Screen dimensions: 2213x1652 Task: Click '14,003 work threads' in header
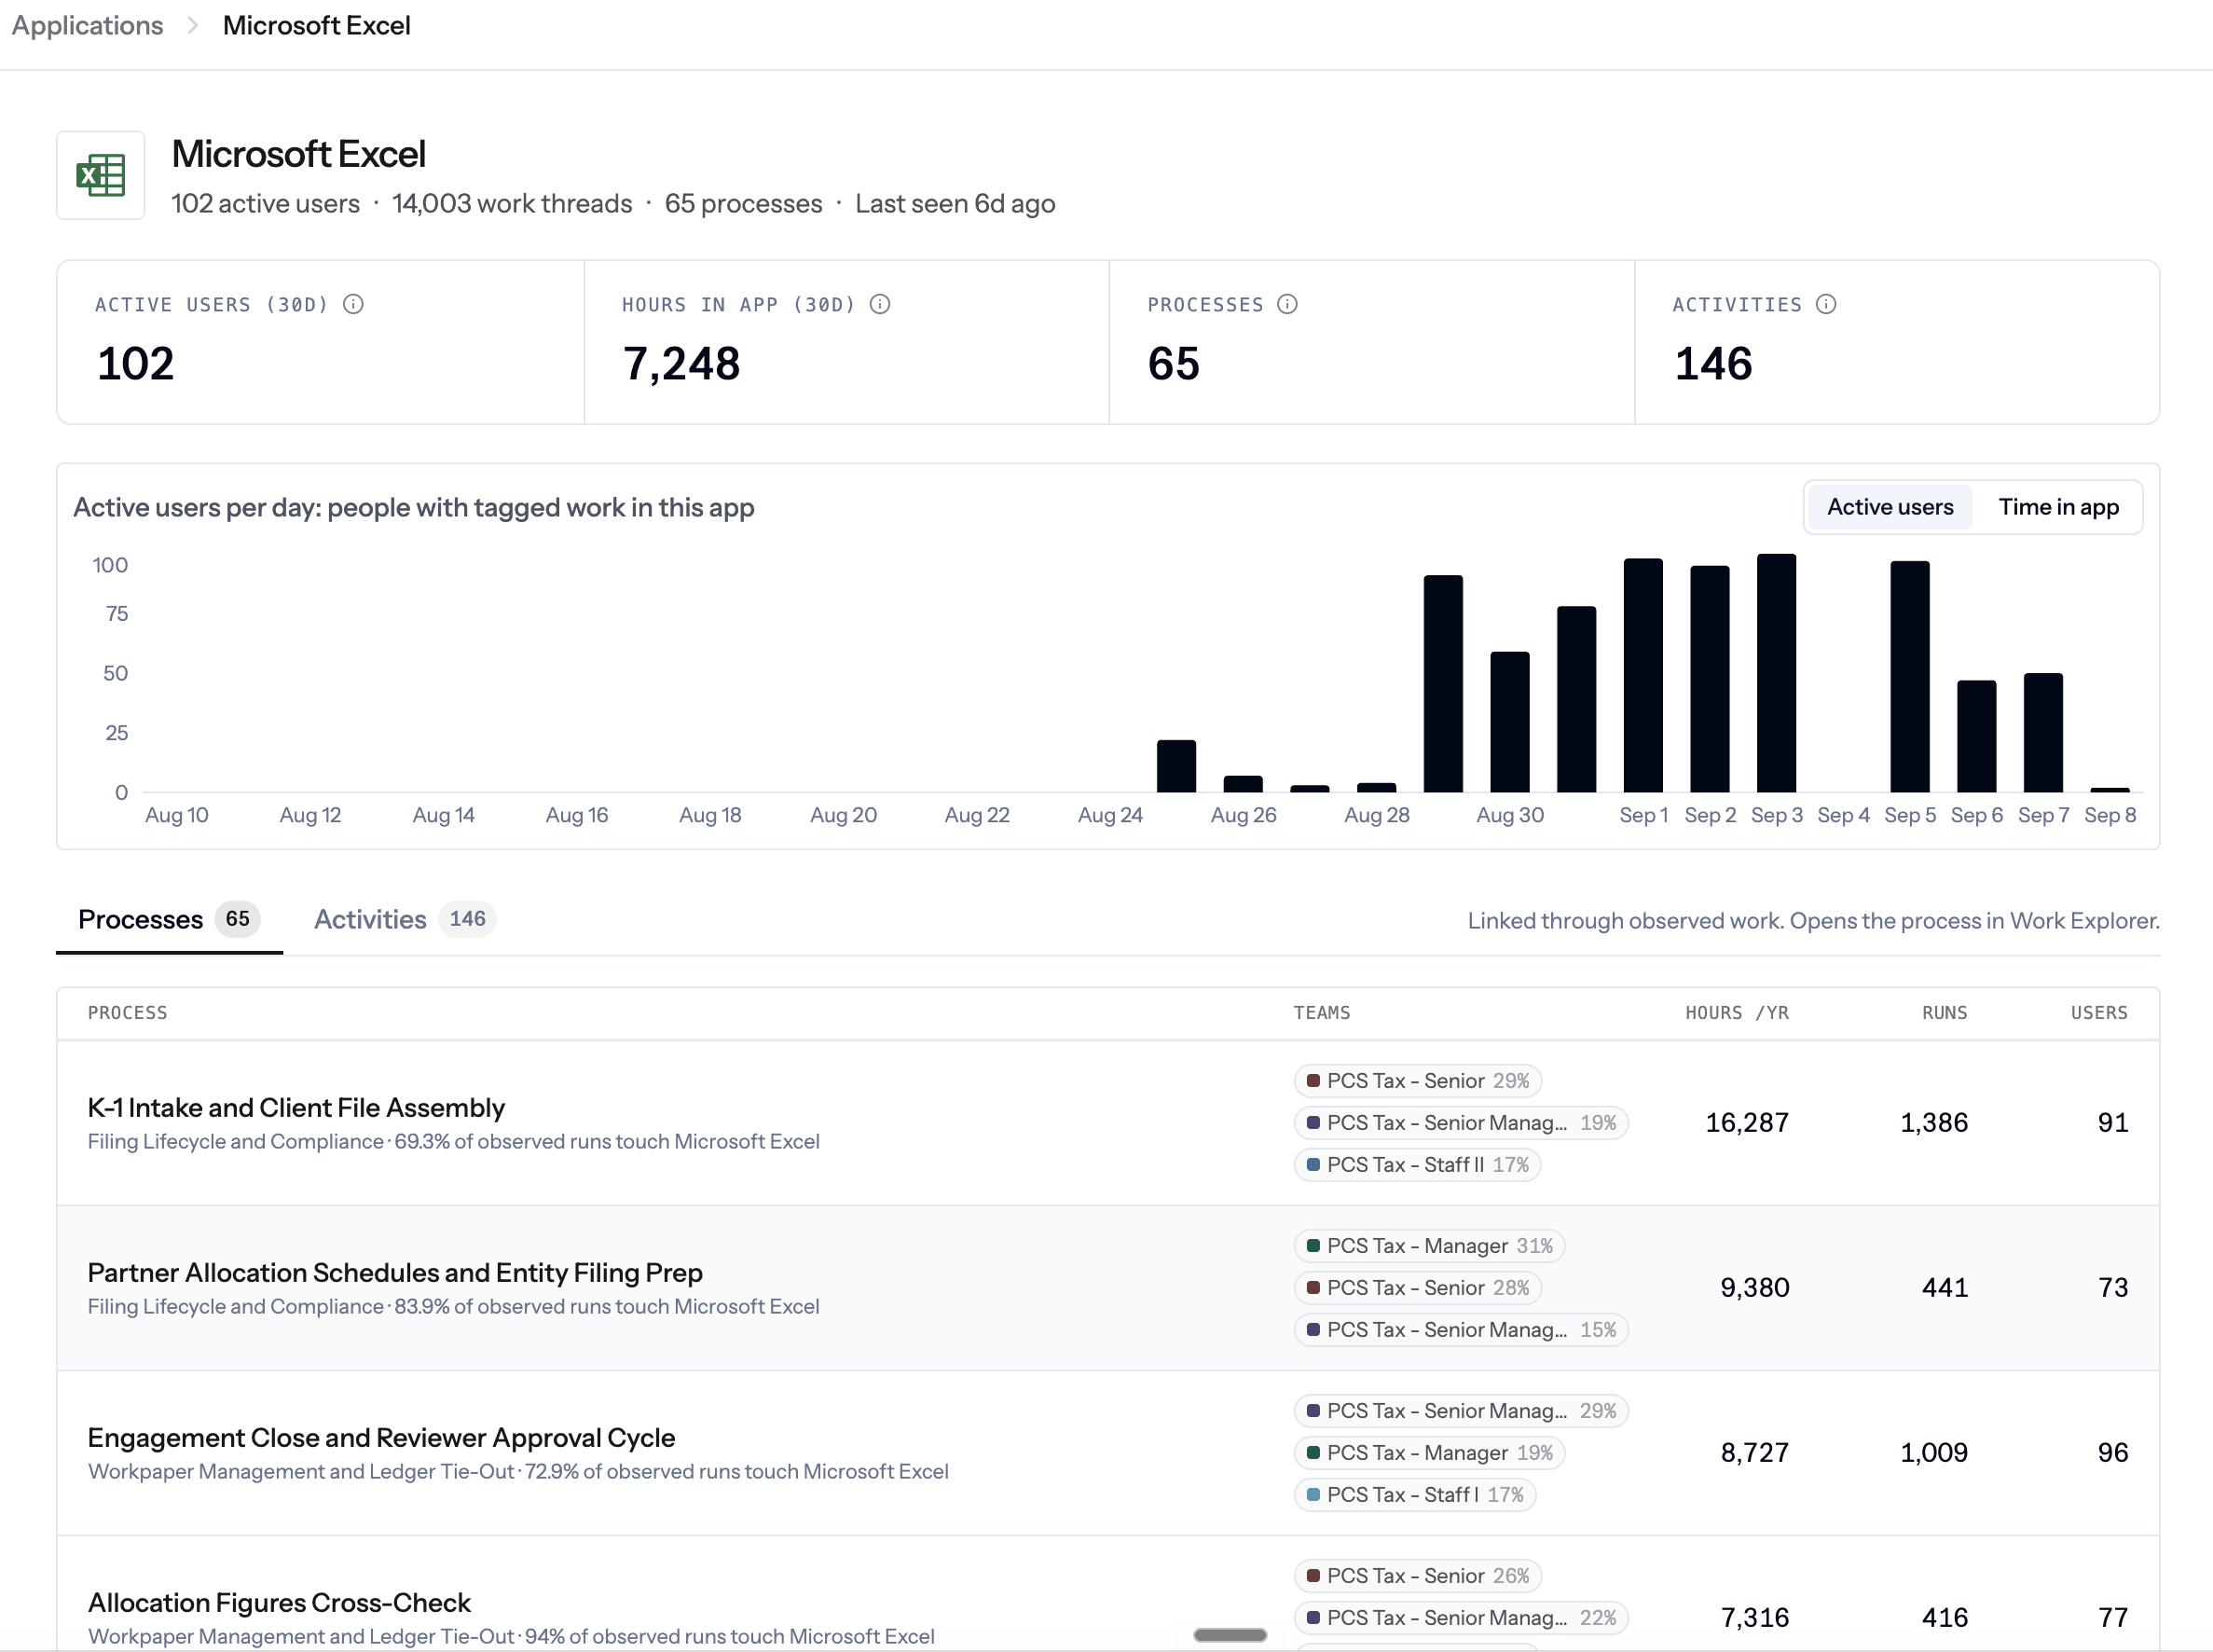point(512,204)
